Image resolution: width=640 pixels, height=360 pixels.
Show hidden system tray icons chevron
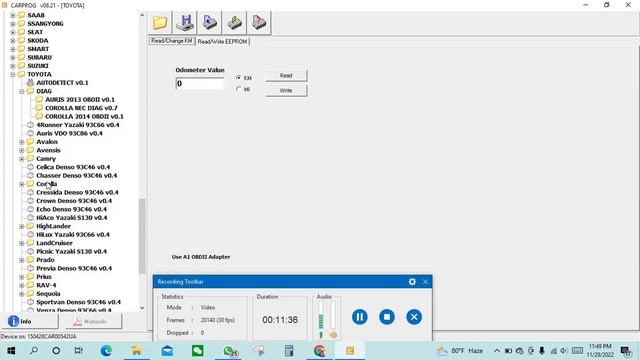click(497, 351)
